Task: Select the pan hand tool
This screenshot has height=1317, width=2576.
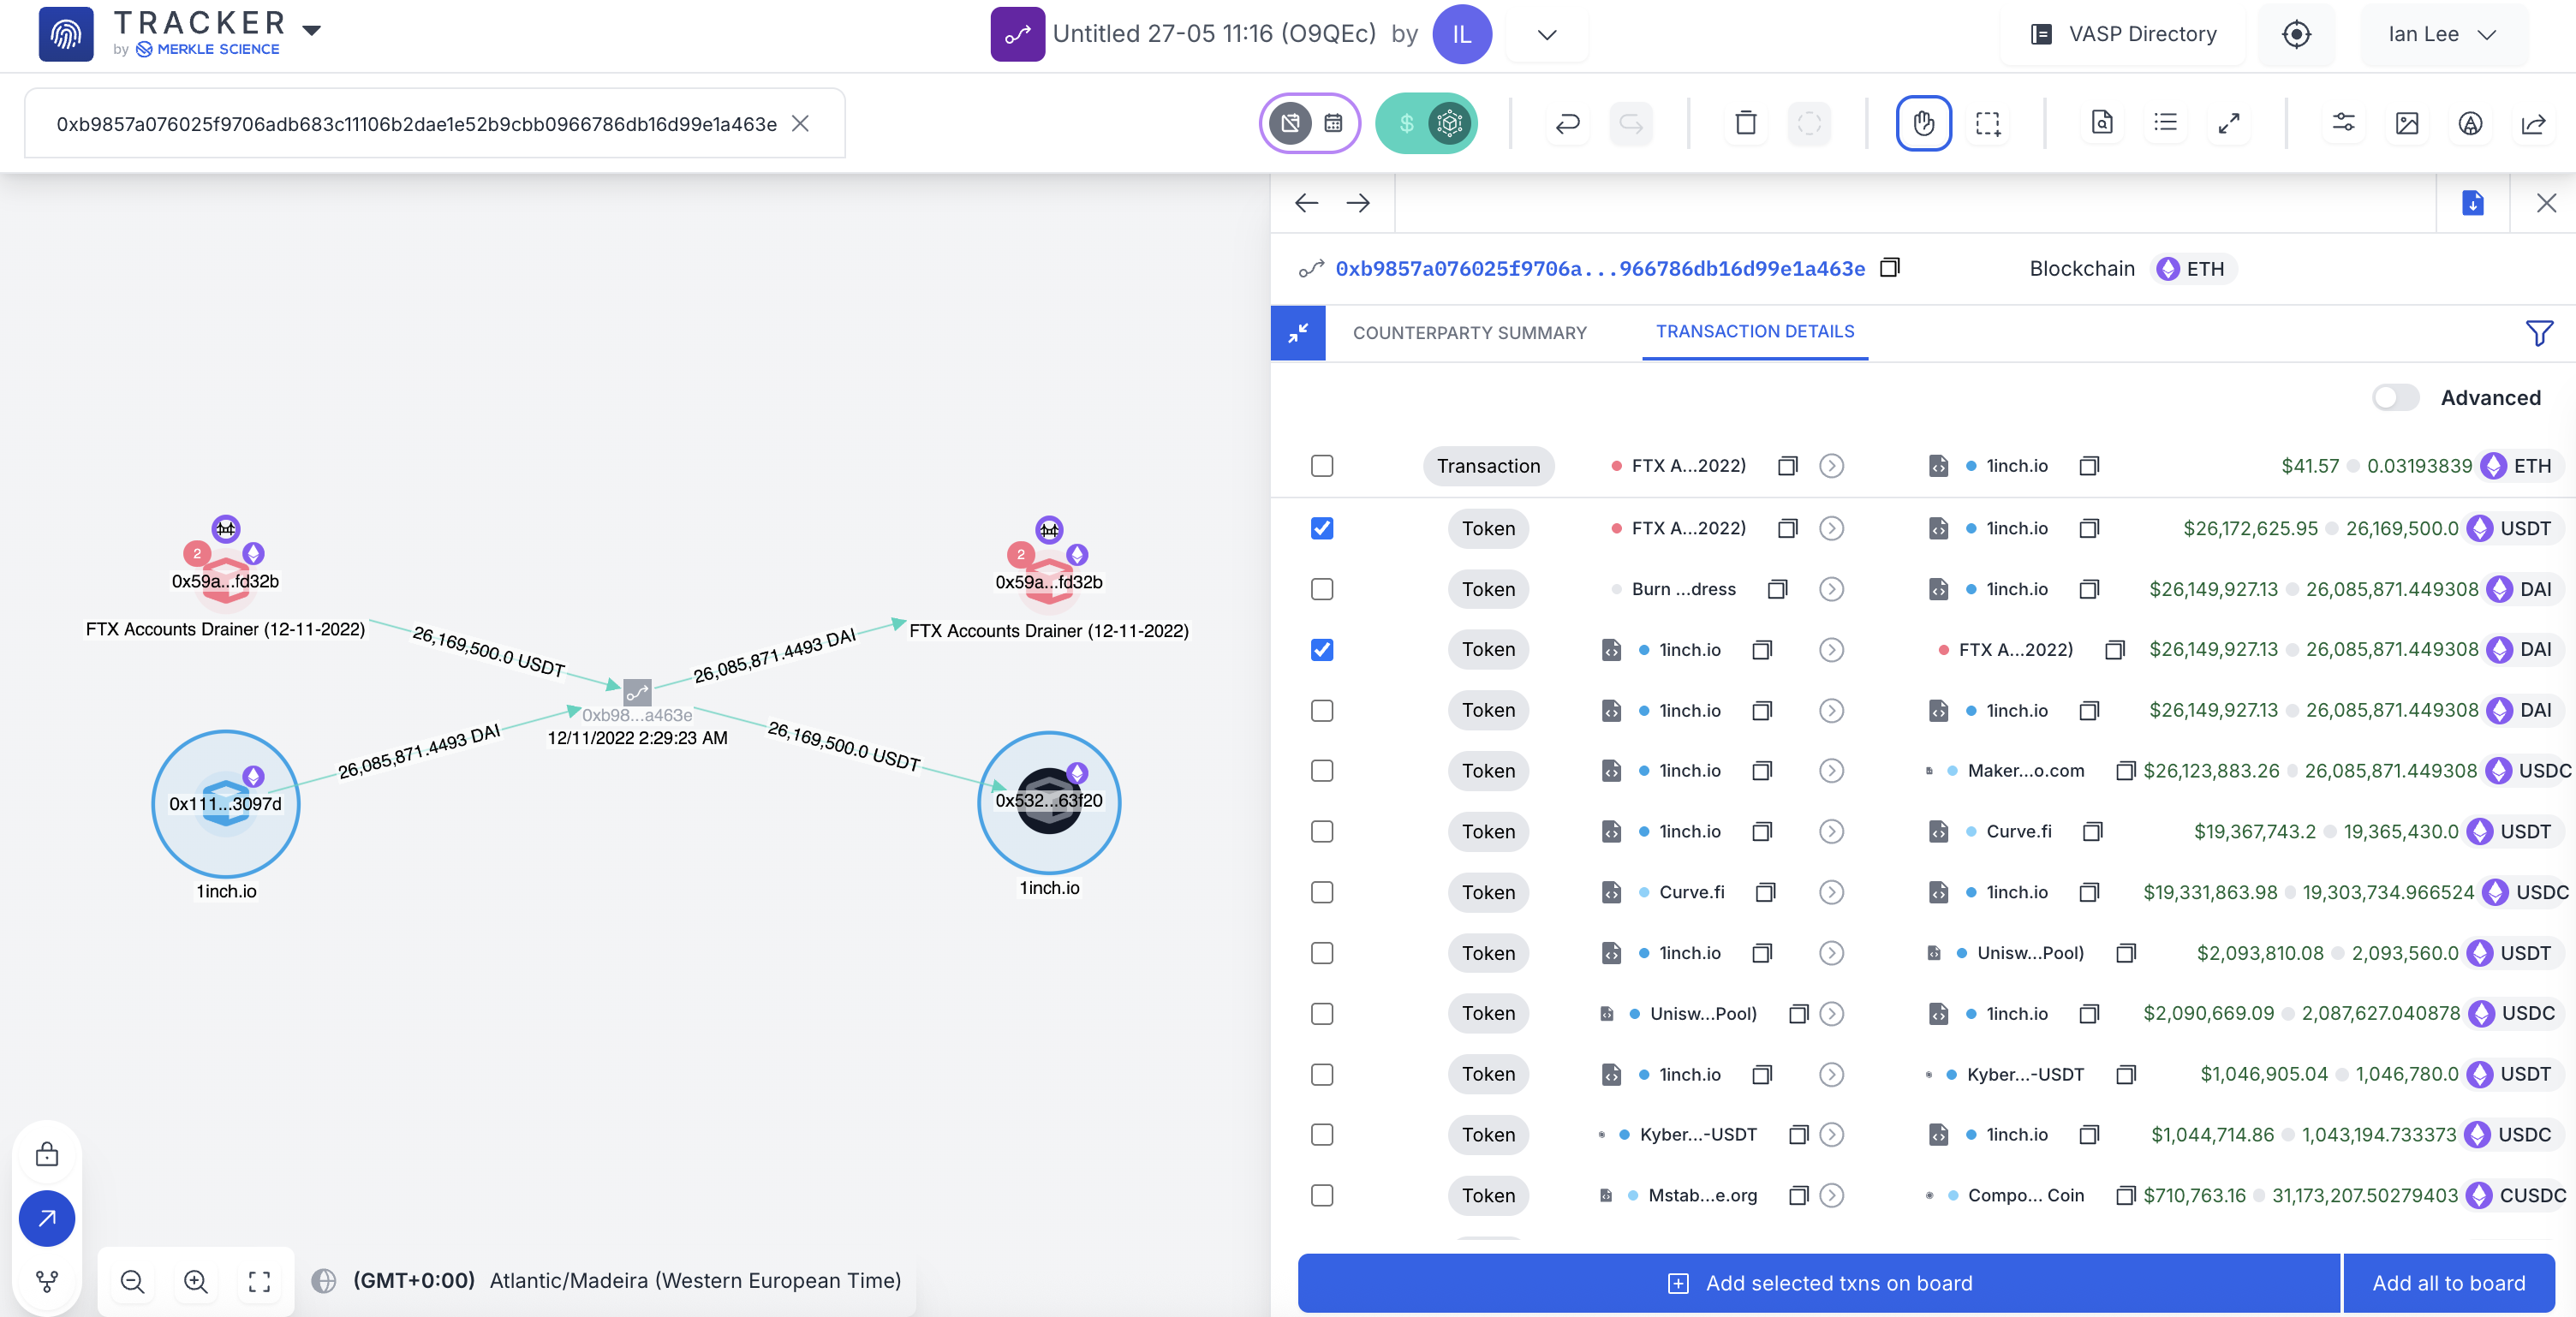Action: point(1922,123)
